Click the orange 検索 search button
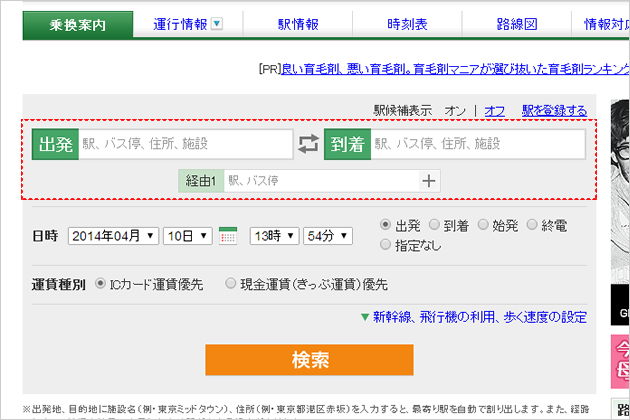Image resolution: width=630 pixels, height=420 pixels. 309,360
